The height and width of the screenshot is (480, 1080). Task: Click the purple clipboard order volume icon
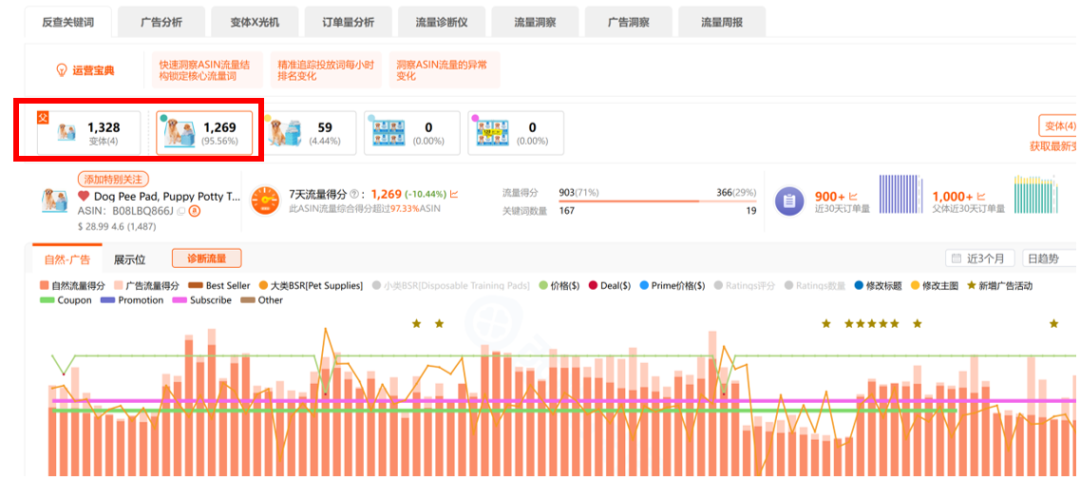coord(789,201)
